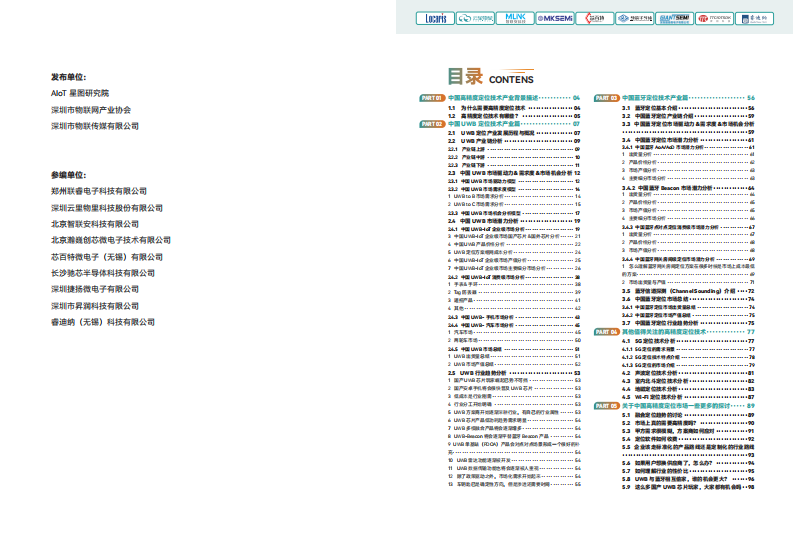Screen dimensions: 793x538
Task: Click the PART 03 badge
Action: 607,97
